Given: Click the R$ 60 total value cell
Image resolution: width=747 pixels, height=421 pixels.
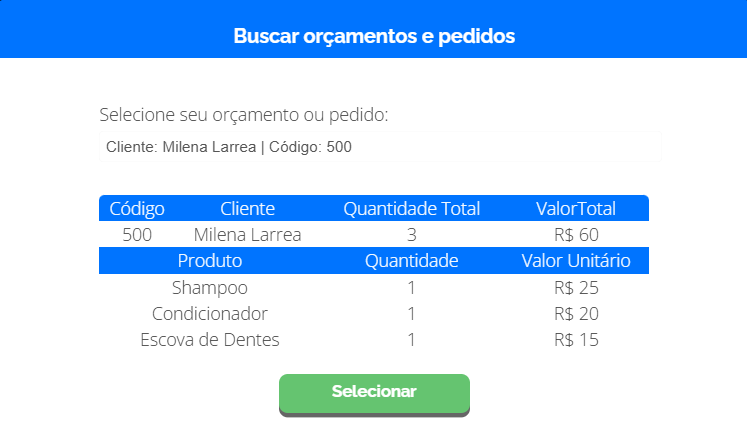Looking at the screenshot, I should (575, 235).
